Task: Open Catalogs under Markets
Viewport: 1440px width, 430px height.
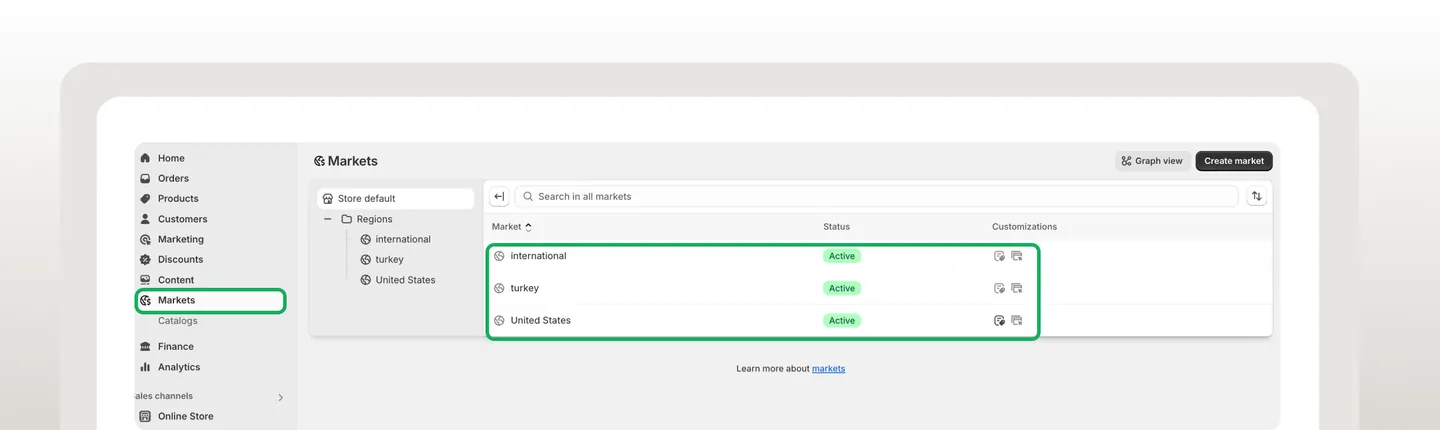Action: 177,321
